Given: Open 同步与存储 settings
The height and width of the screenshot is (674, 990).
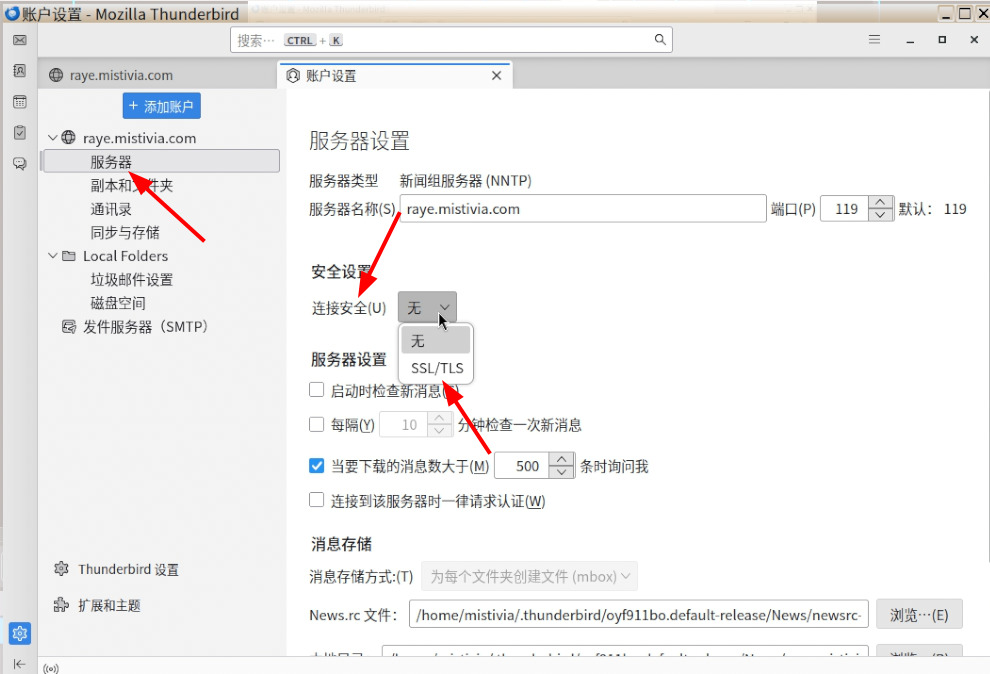Looking at the screenshot, I should point(125,232).
